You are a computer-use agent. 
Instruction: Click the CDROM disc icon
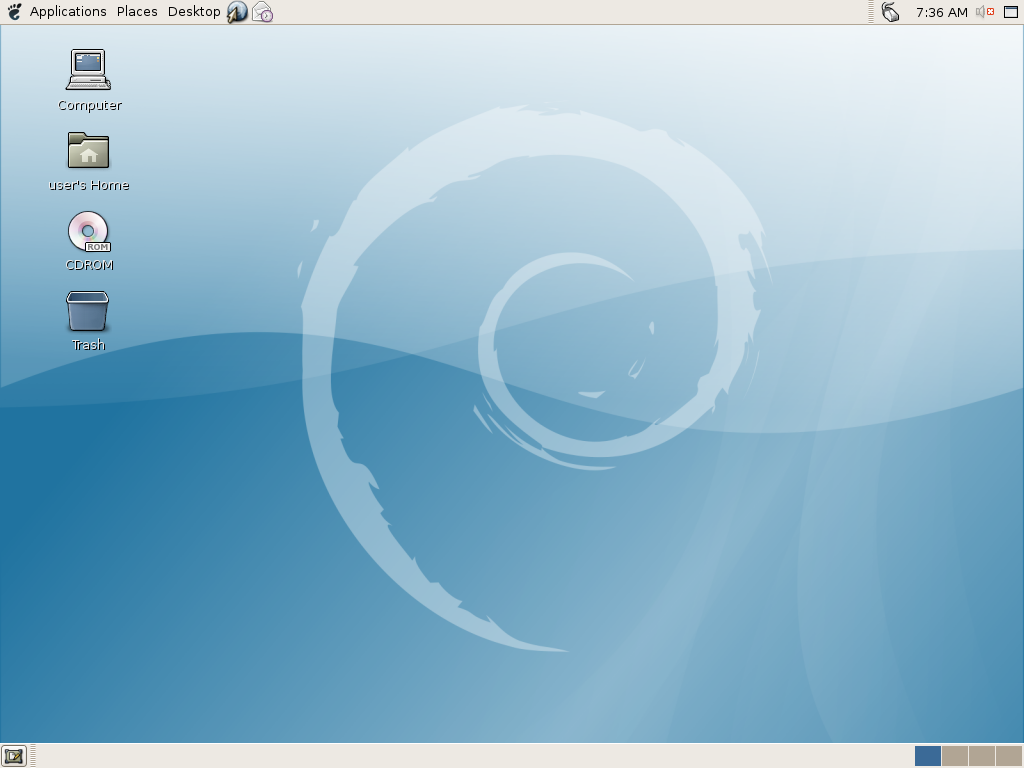click(88, 231)
